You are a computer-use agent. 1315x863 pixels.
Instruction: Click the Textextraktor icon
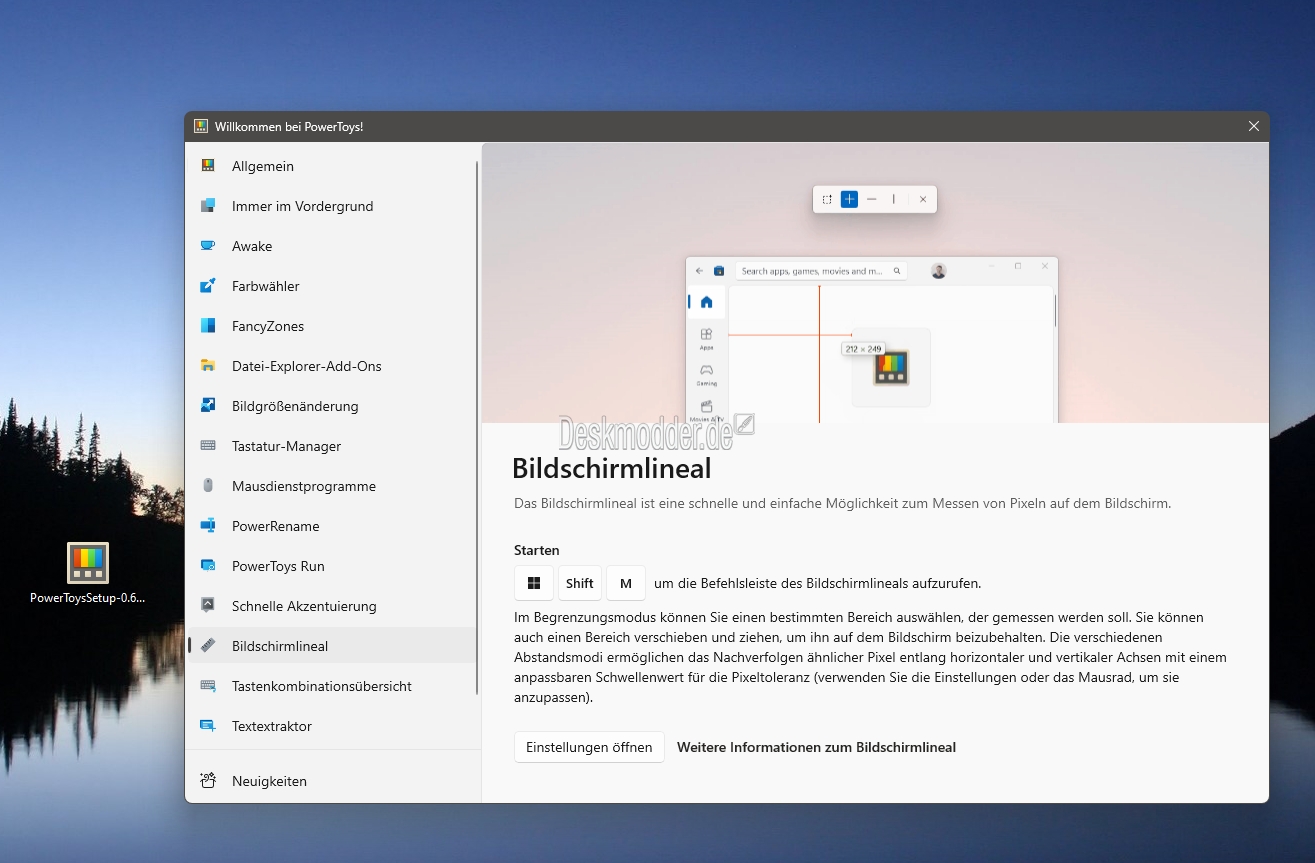(x=208, y=726)
